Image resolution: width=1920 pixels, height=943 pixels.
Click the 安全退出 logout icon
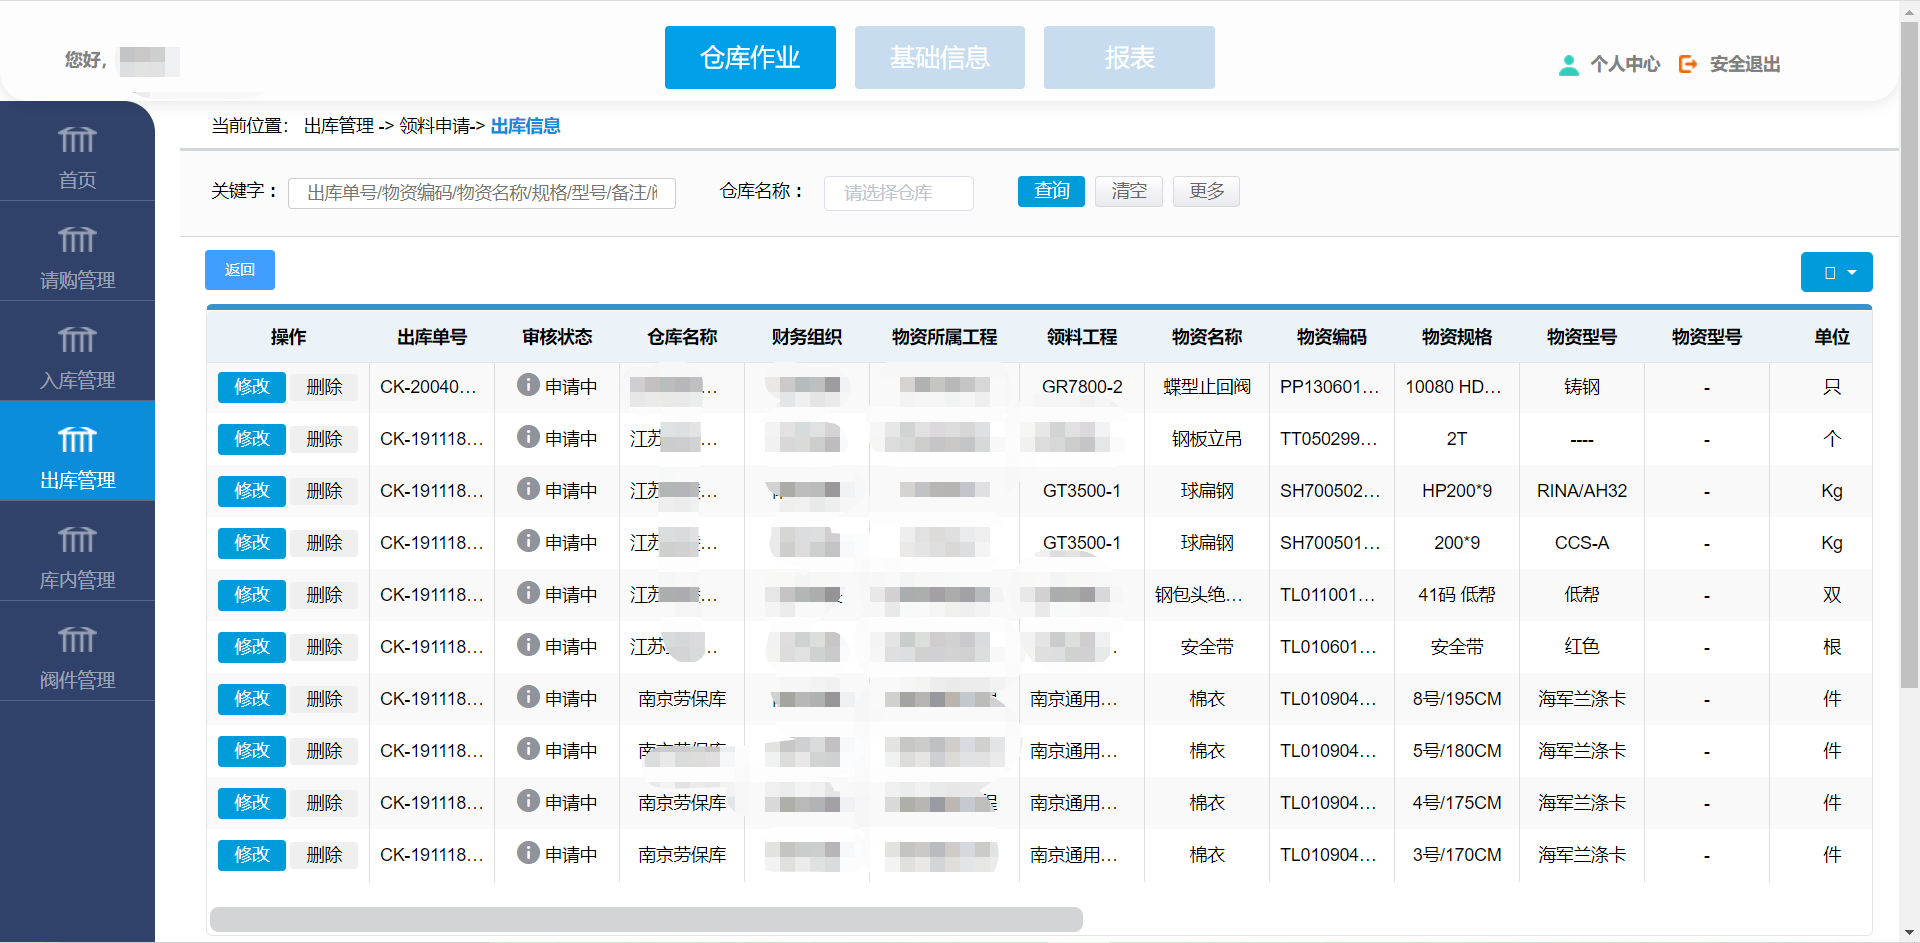pos(1688,64)
